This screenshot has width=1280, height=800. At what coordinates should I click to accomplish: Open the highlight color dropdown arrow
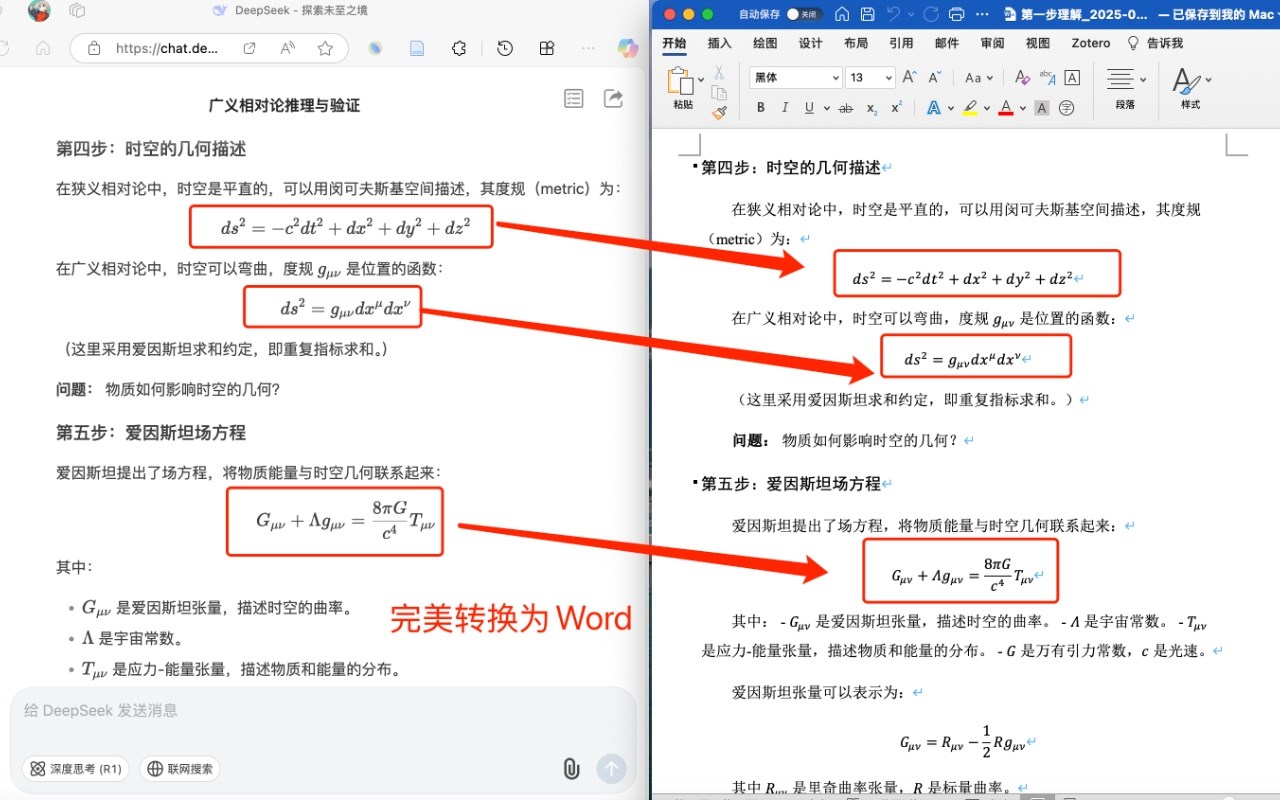click(987, 108)
